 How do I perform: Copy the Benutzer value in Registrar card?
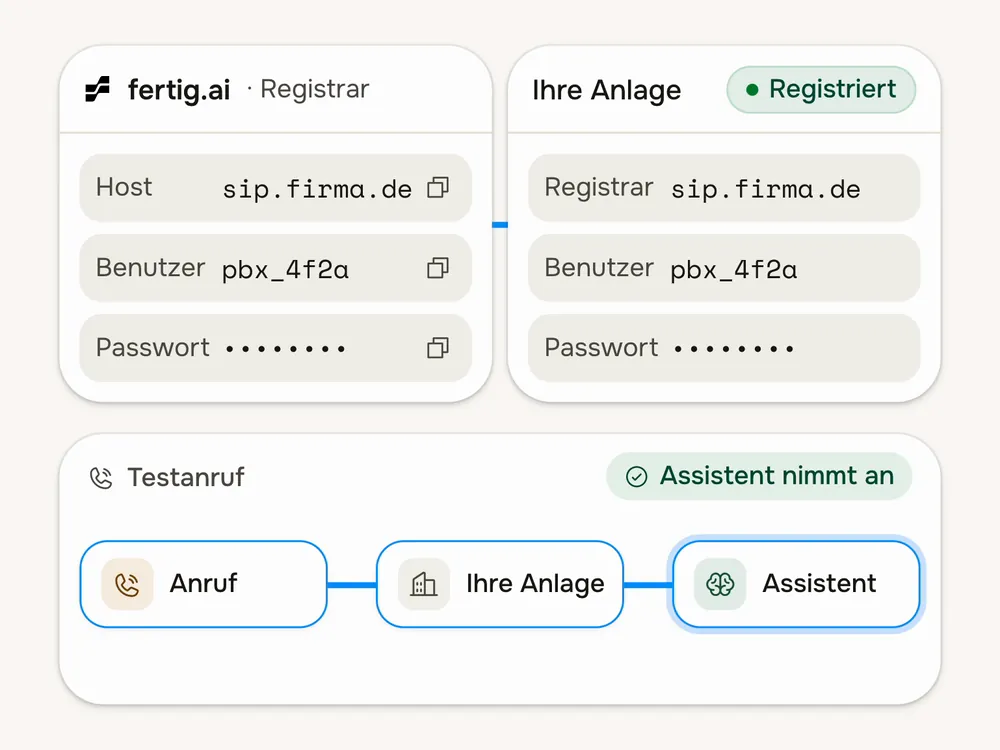(x=438, y=268)
